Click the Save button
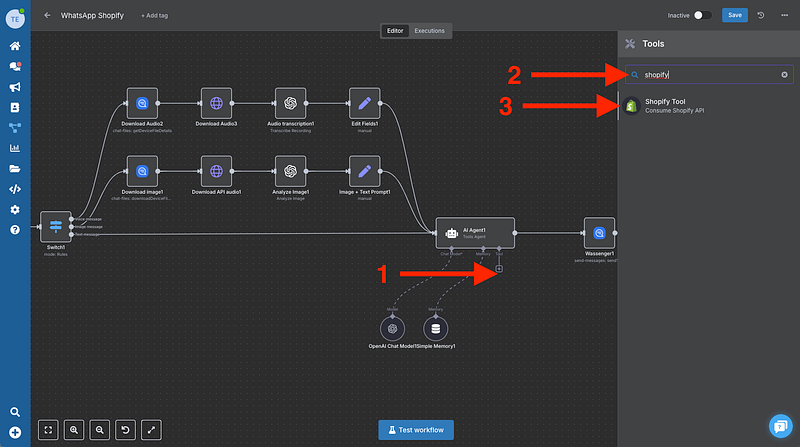800x447 pixels. click(735, 15)
